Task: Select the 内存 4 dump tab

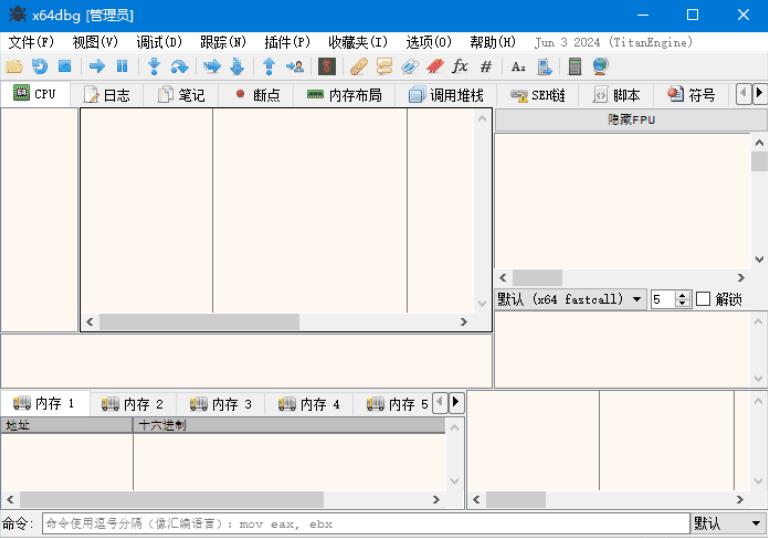Action: (x=309, y=404)
